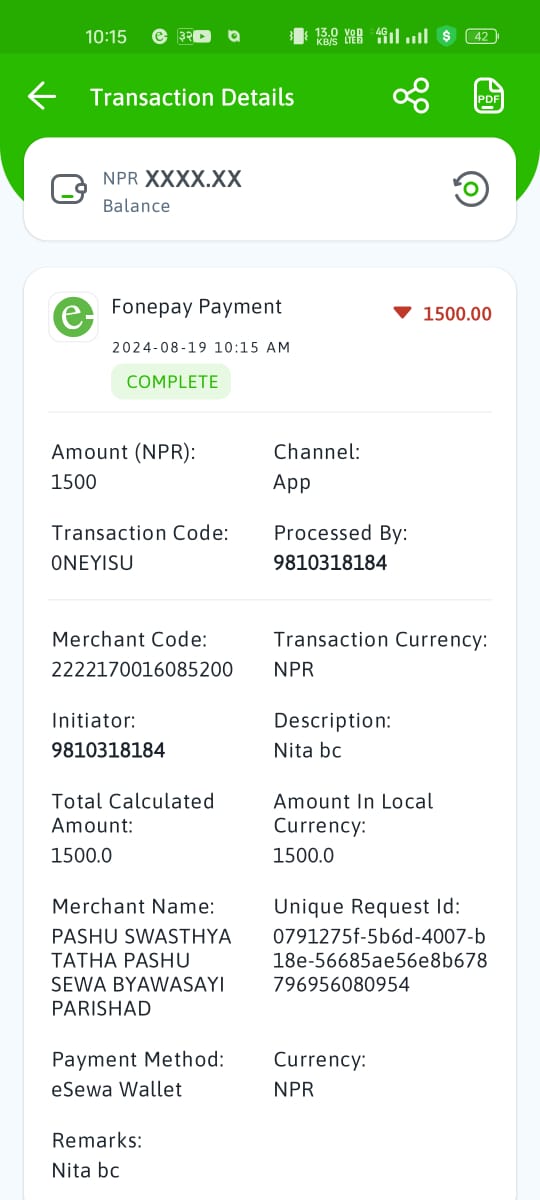Image resolution: width=540 pixels, height=1200 pixels.
Task: Tap the back arrow icon
Action: click(x=41, y=97)
